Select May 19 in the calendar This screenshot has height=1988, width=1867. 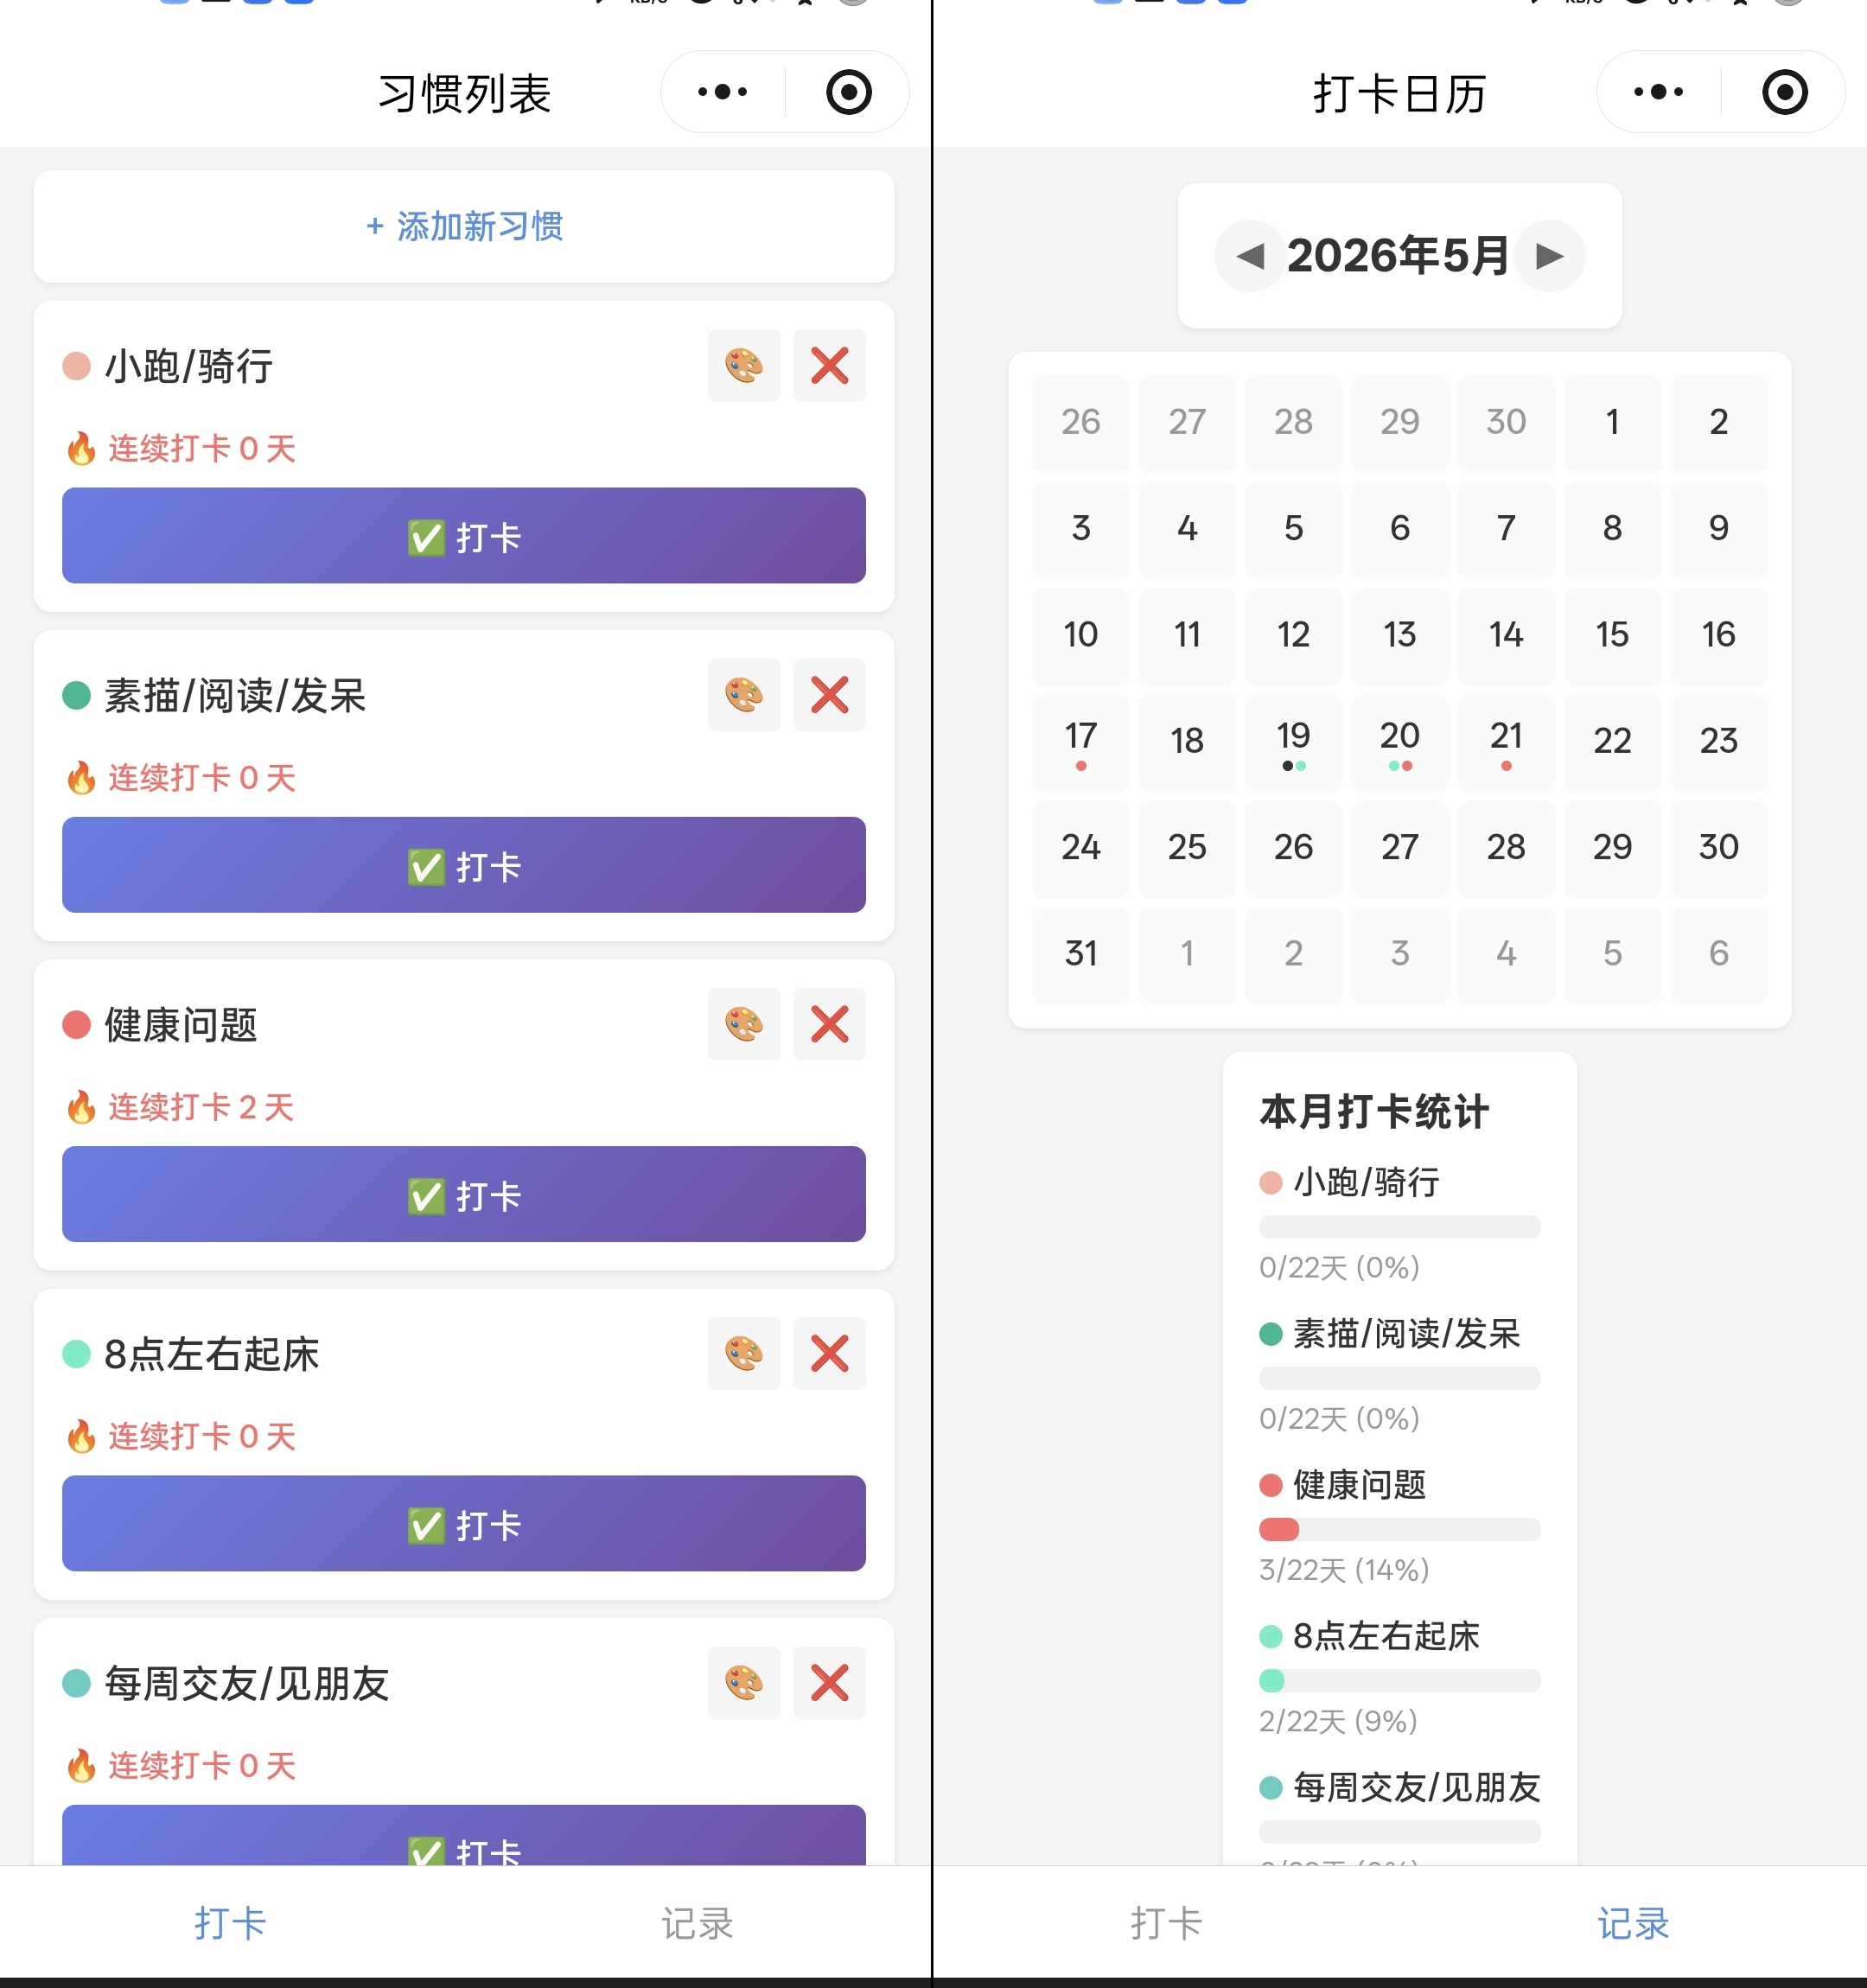click(1293, 743)
